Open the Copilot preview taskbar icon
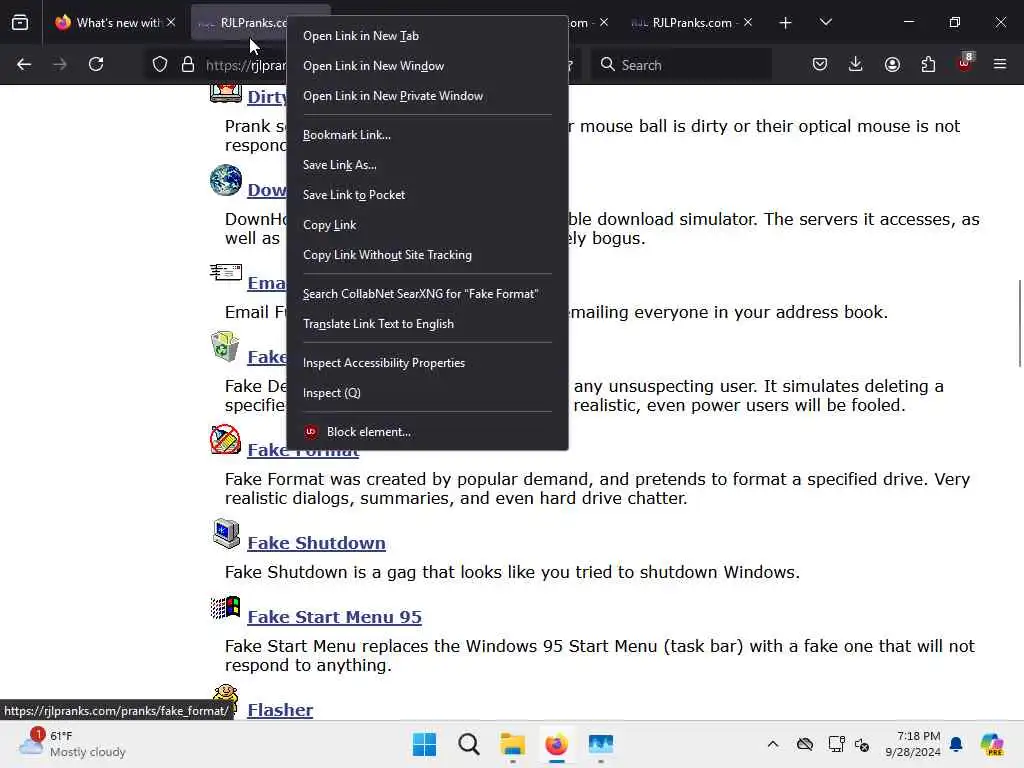Image resolution: width=1024 pixels, height=768 pixels. (x=992, y=744)
